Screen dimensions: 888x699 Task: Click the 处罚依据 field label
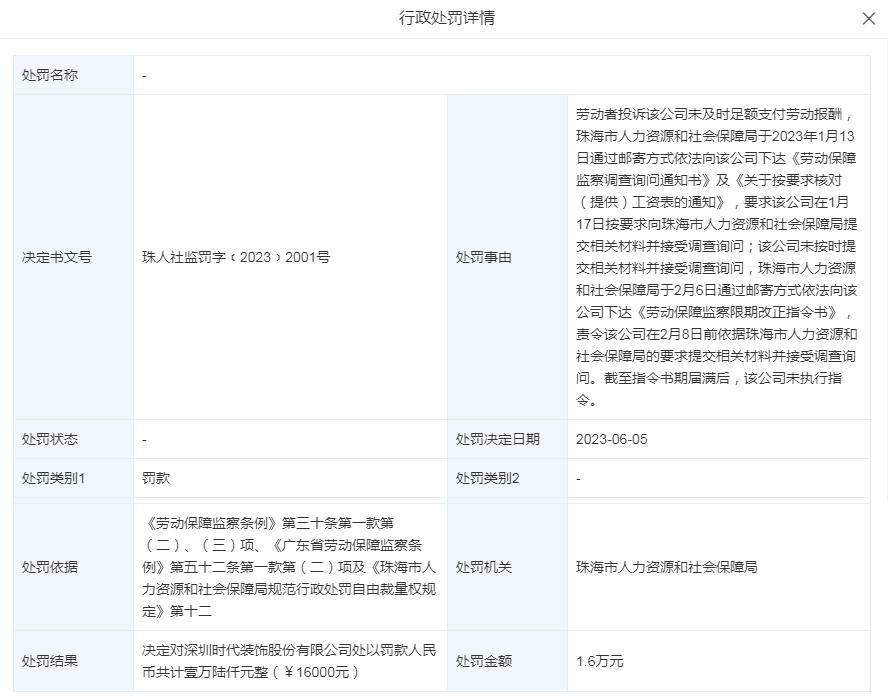click(x=50, y=567)
